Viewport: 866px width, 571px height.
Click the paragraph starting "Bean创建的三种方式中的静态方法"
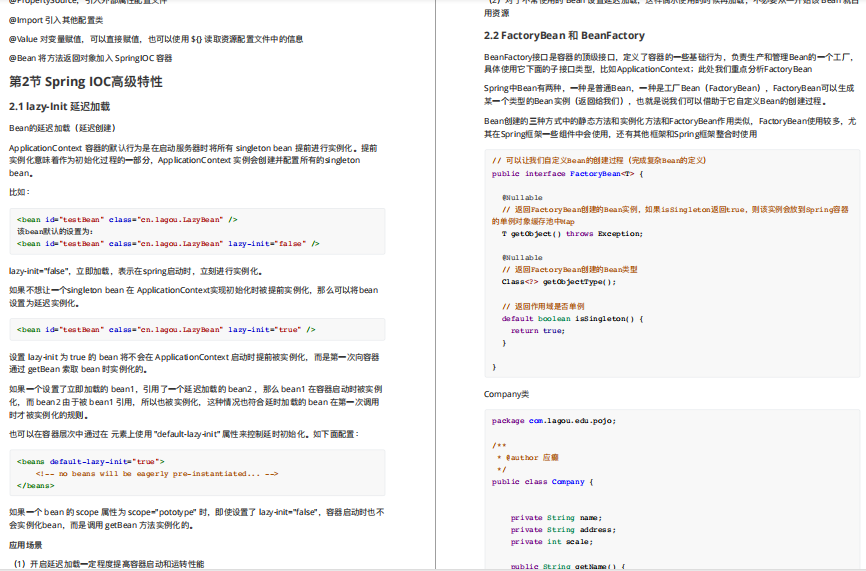(x=670, y=128)
